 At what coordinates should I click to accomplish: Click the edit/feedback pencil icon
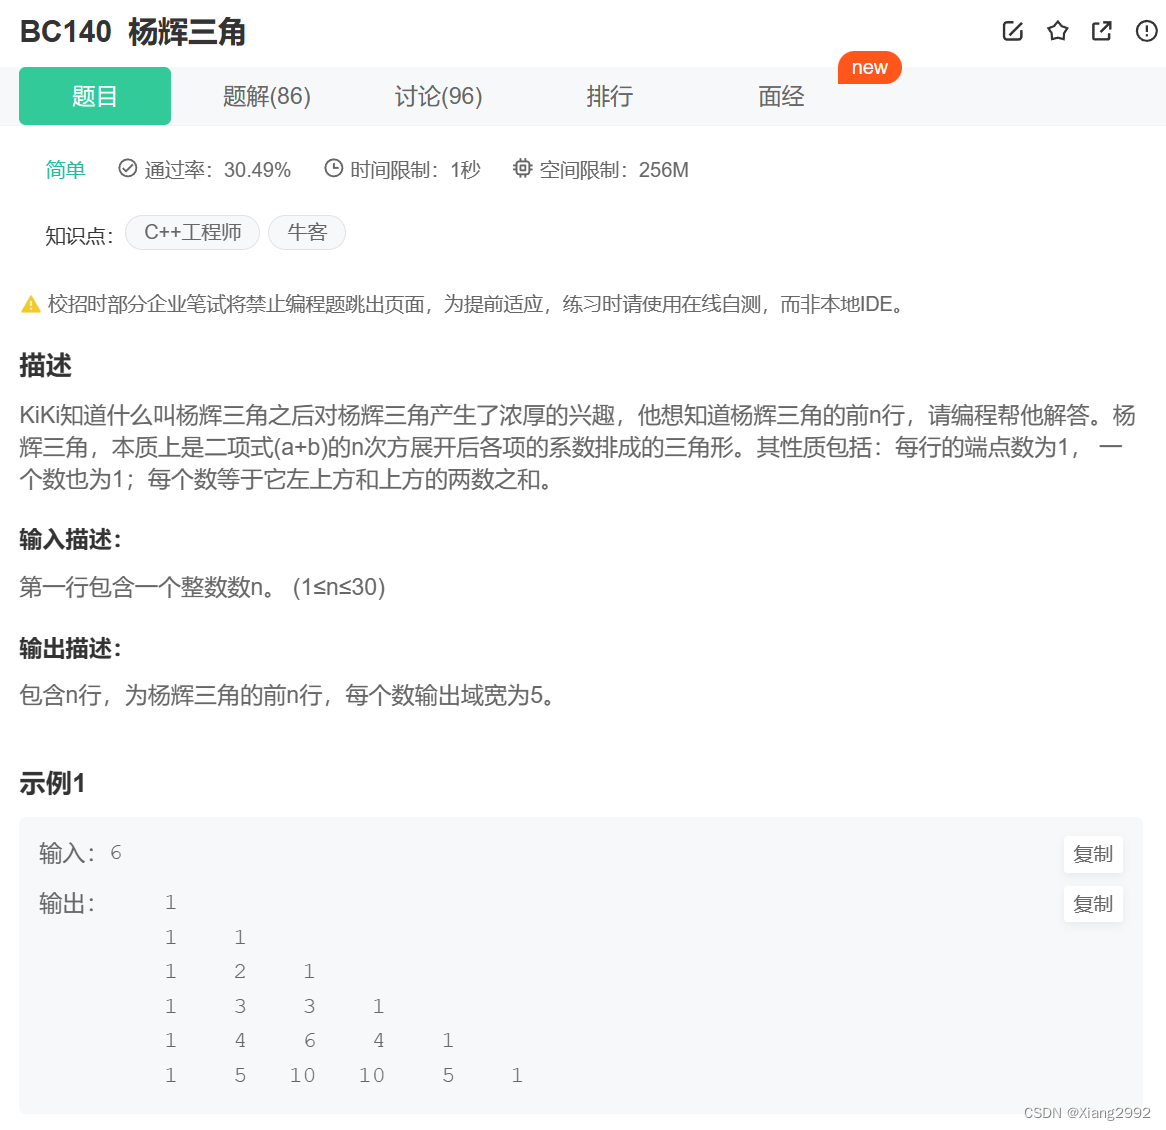1012,31
